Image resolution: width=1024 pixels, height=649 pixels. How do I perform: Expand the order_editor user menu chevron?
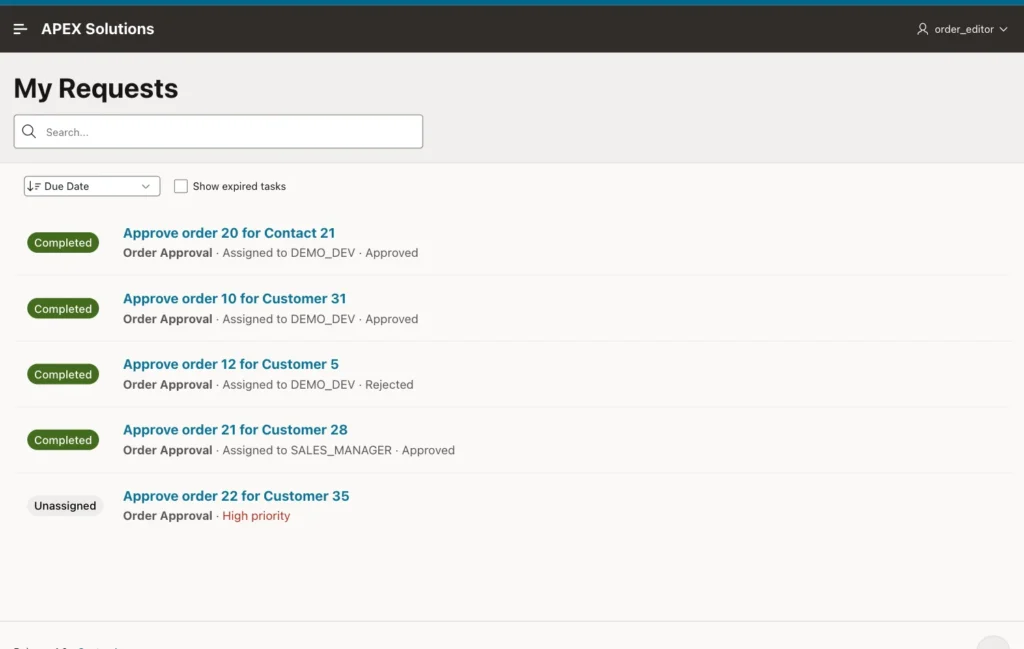tap(1004, 29)
